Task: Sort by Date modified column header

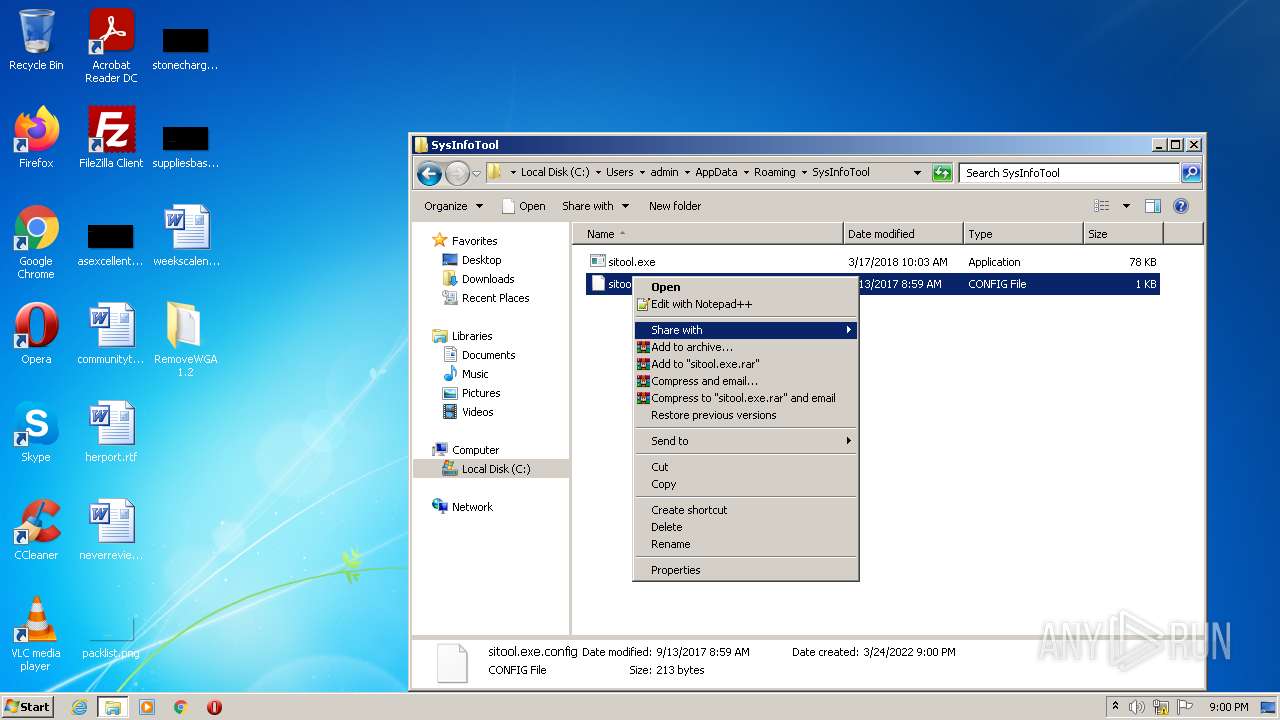Action: (904, 234)
